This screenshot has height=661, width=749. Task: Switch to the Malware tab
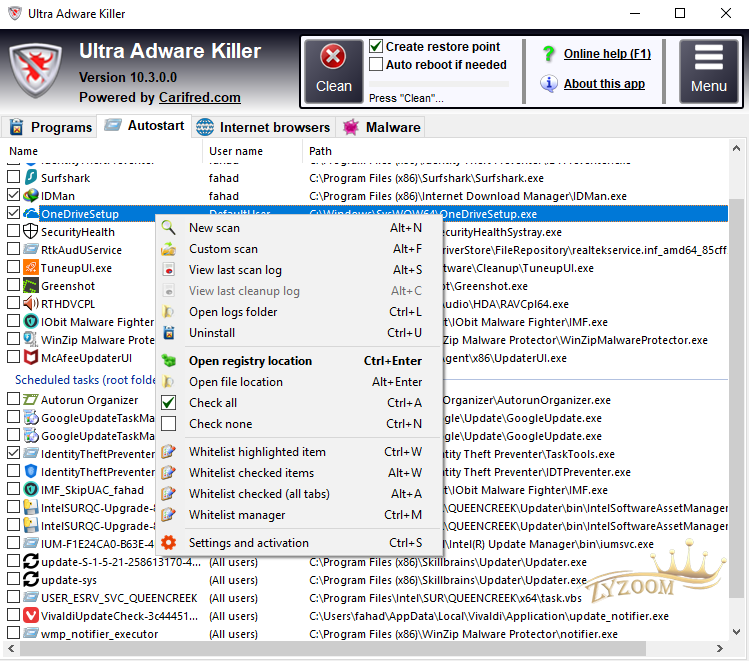click(381, 127)
